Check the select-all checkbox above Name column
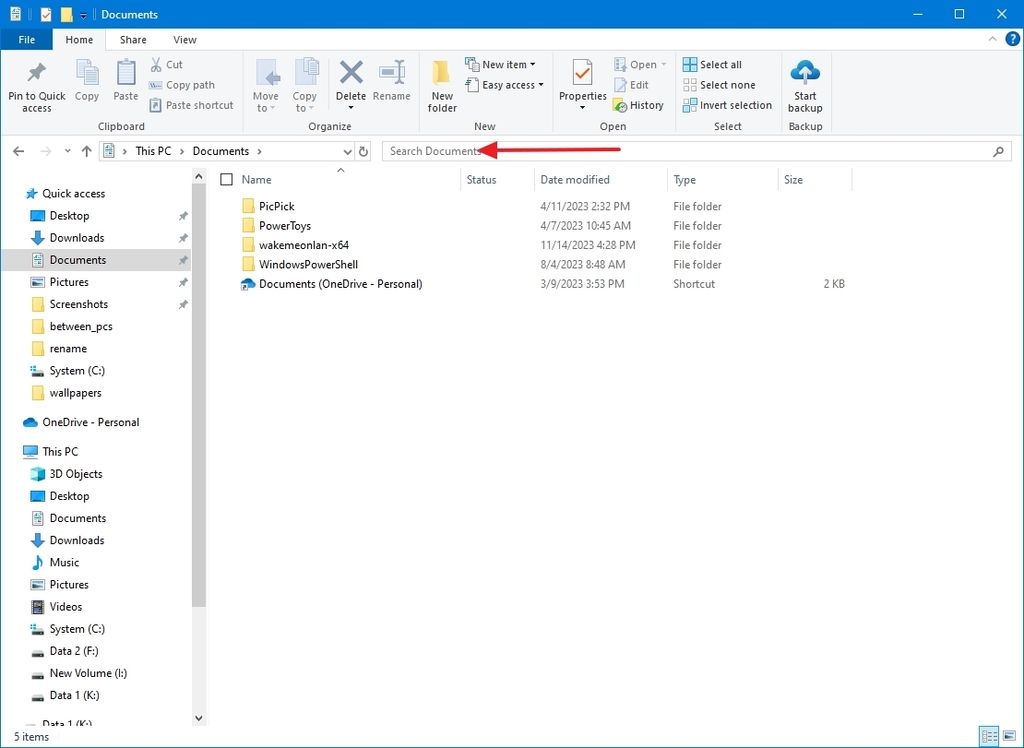 coord(227,179)
